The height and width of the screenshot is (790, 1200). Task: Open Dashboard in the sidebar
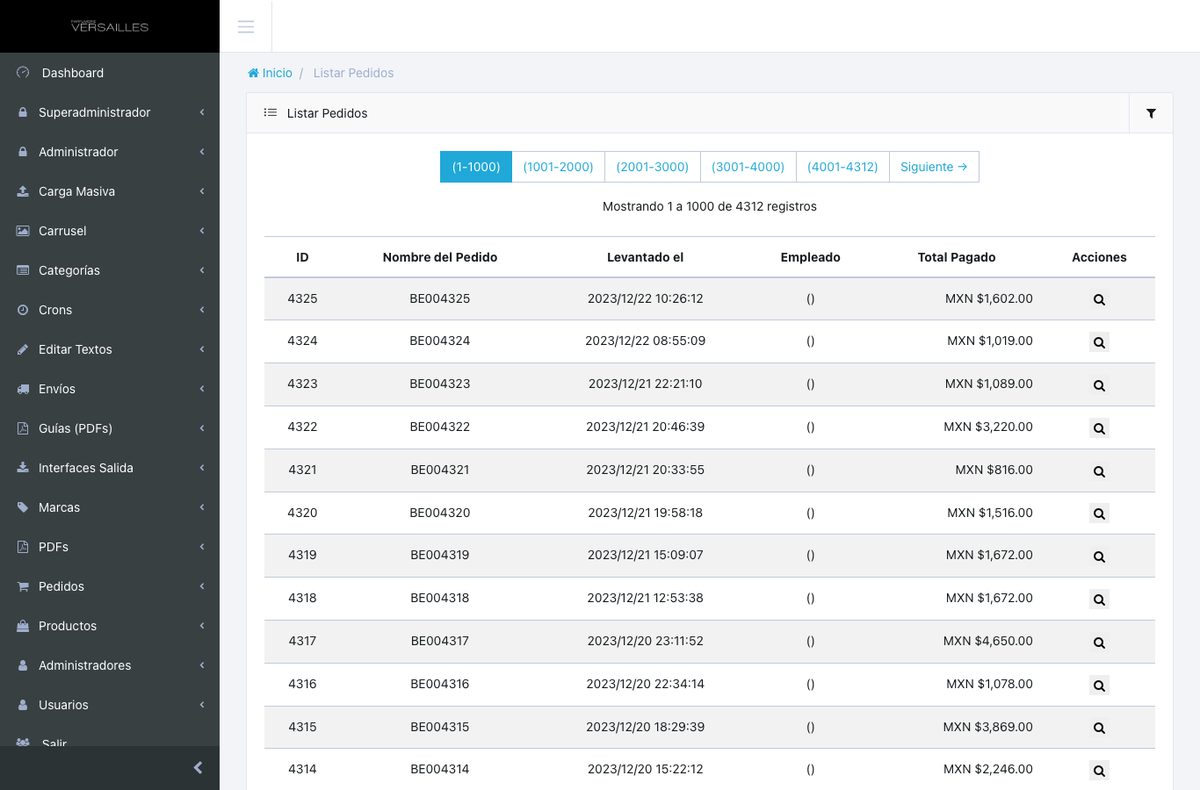(110, 73)
